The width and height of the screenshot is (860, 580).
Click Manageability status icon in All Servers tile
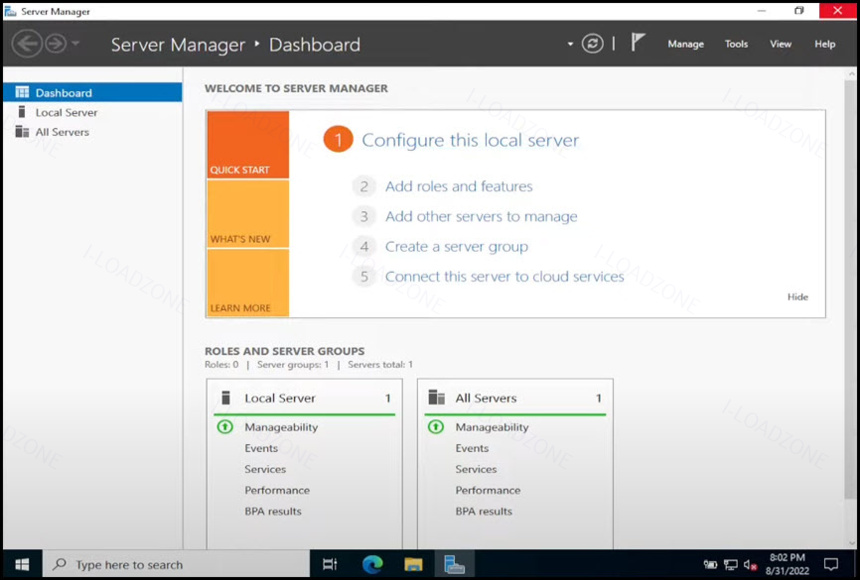click(x=435, y=426)
